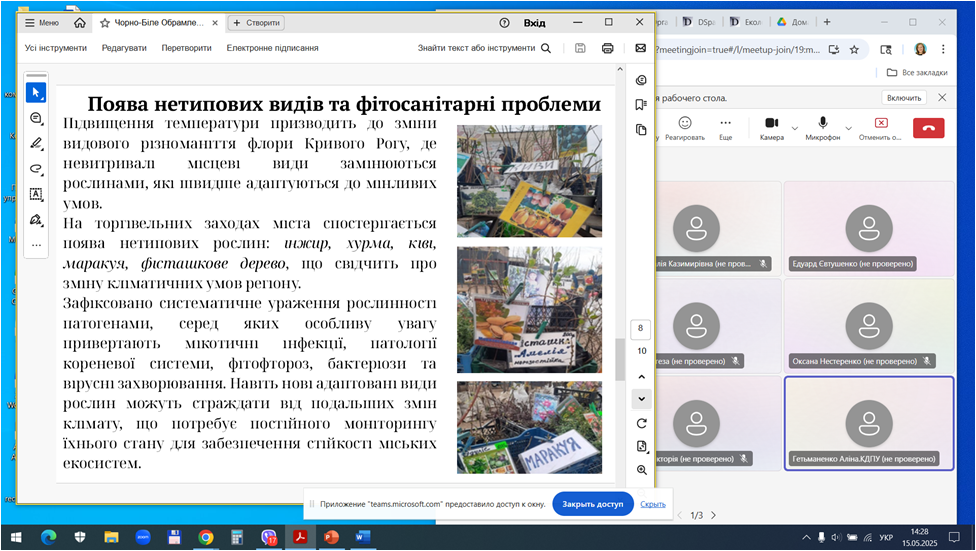Expand the microphone options arrow

click(847, 127)
